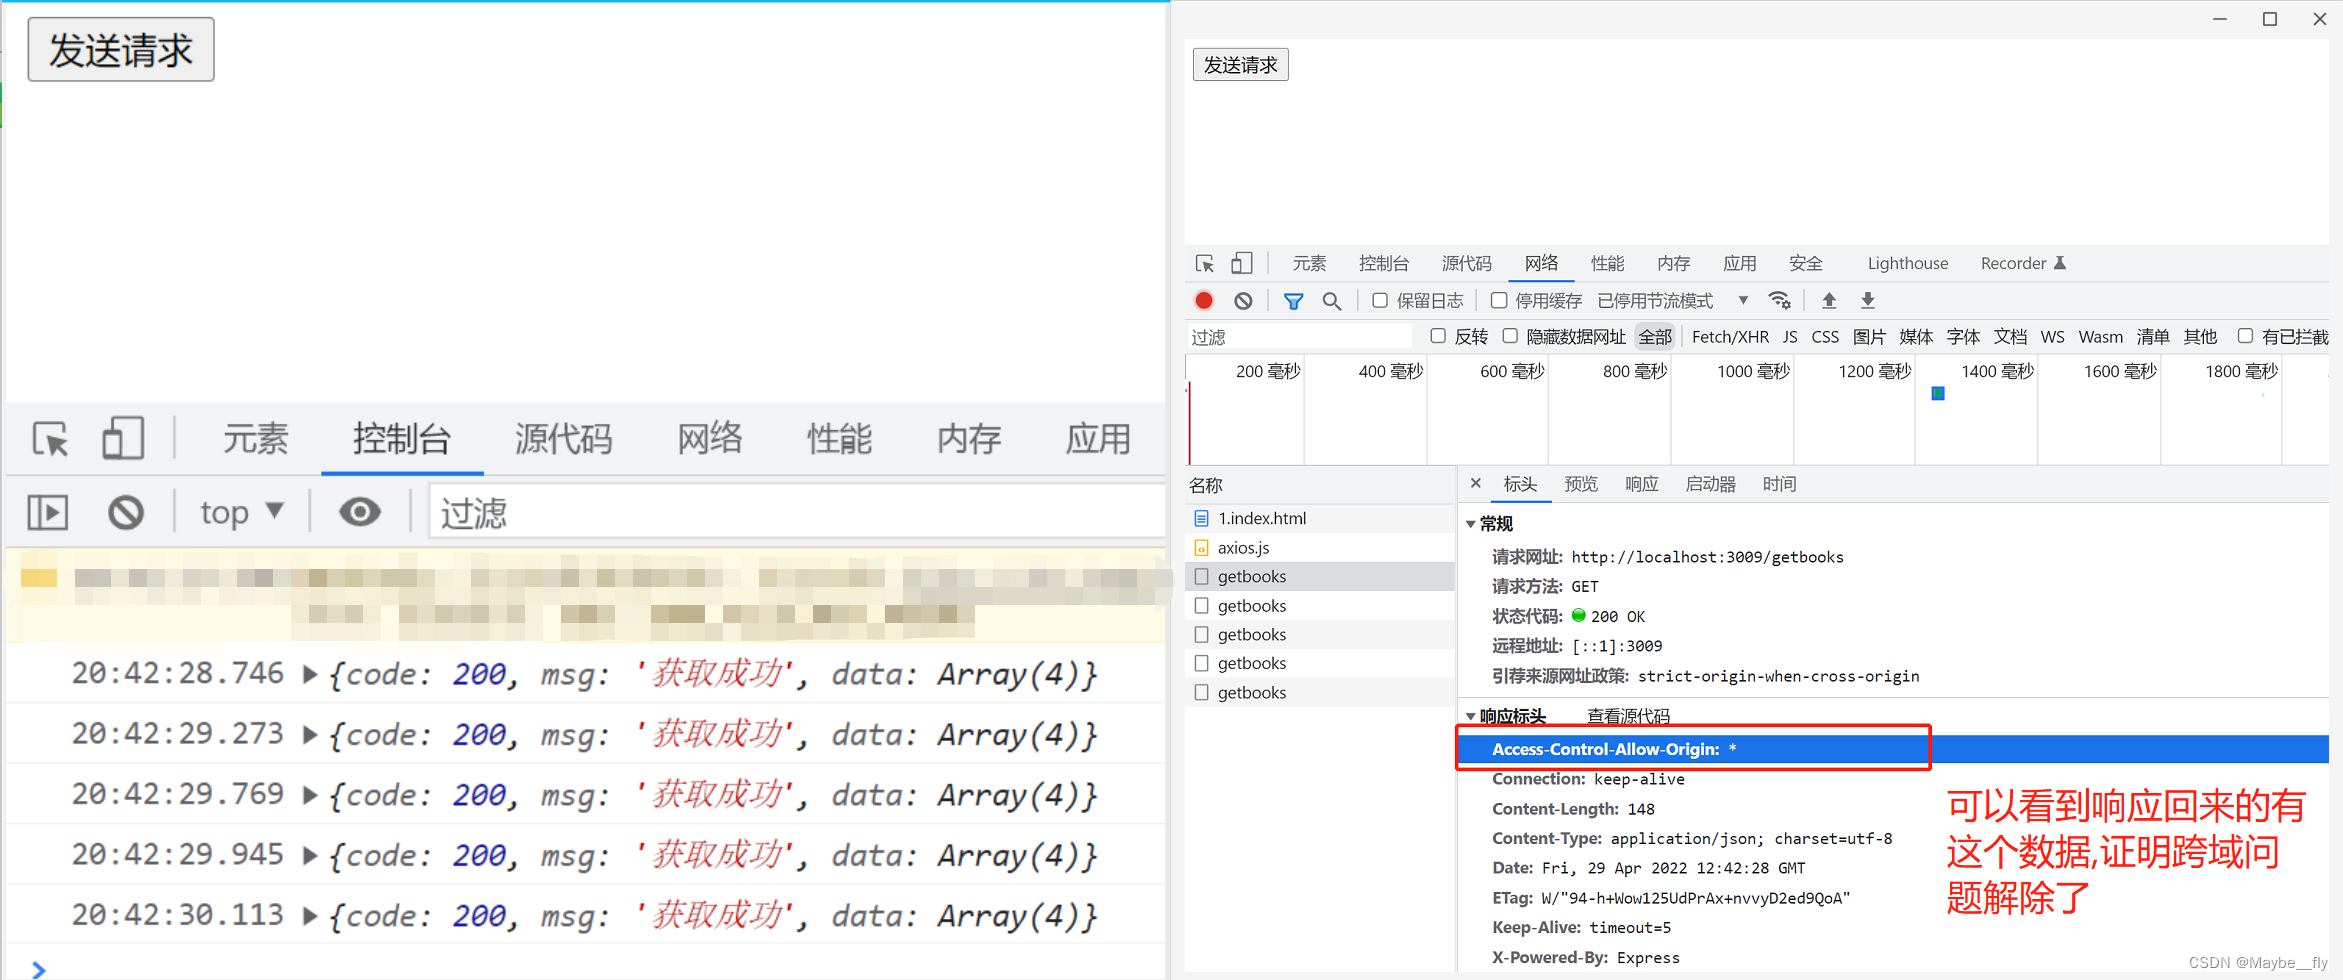The height and width of the screenshot is (980, 2343).
Task: Click the small 发送请求 button in right window
Action: (1240, 65)
